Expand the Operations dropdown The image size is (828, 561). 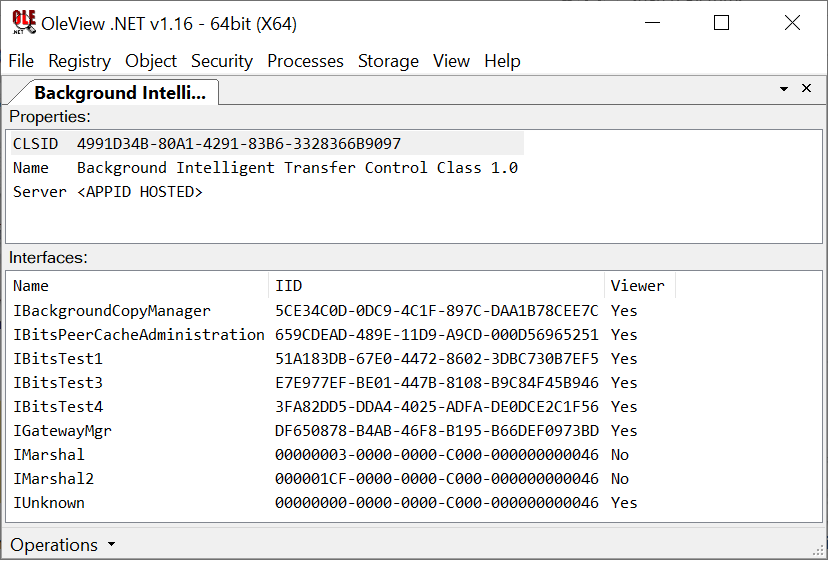click(x=63, y=545)
